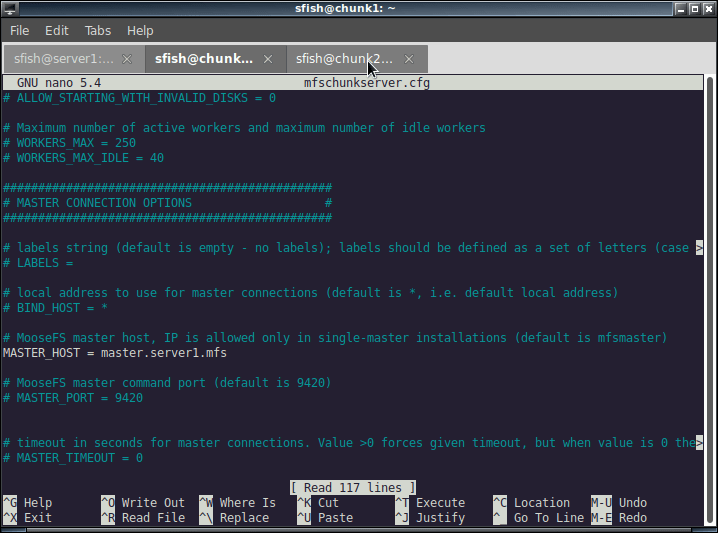The width and height of the screenshot is (718, 533).
Task: Click the ^G Help shortcut
Action: click(27, 503)
